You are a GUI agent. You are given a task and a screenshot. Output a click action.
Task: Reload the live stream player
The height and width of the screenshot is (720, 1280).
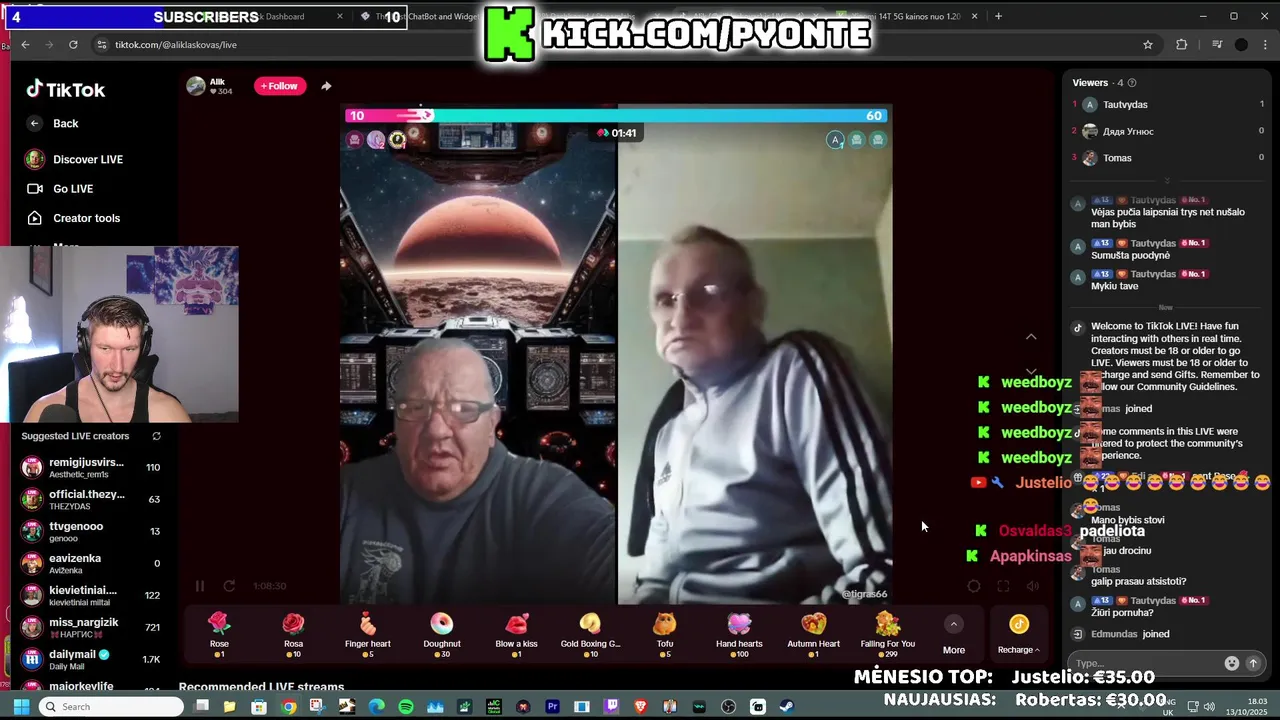point(229,586)
